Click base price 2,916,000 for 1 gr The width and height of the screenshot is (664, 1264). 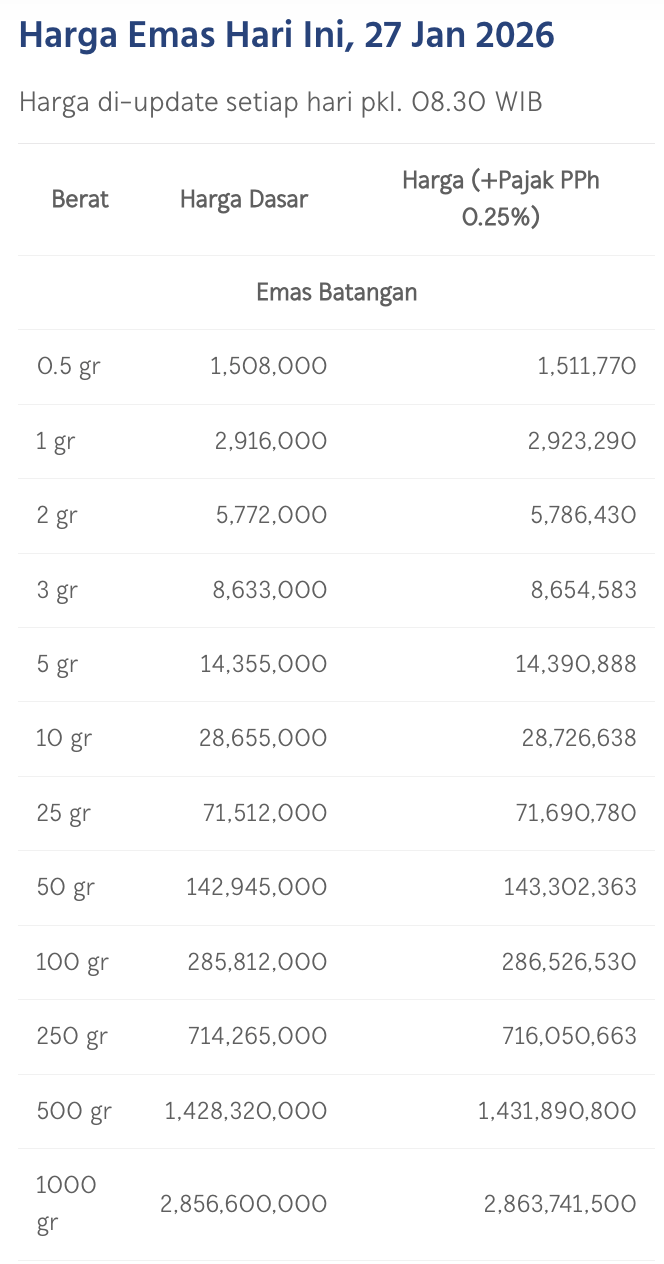[270, 441]
